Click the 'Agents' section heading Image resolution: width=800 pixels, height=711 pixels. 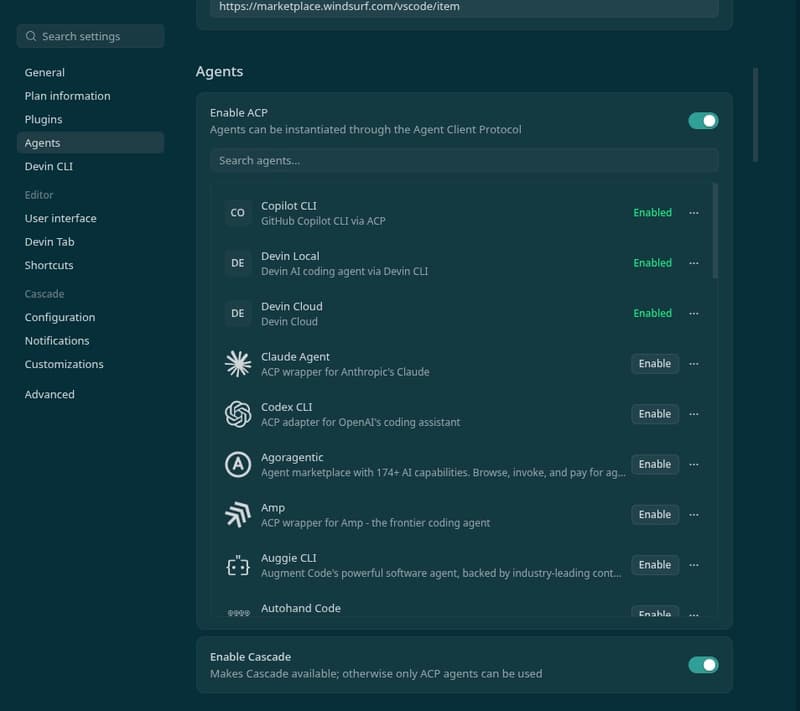[219, 71]
